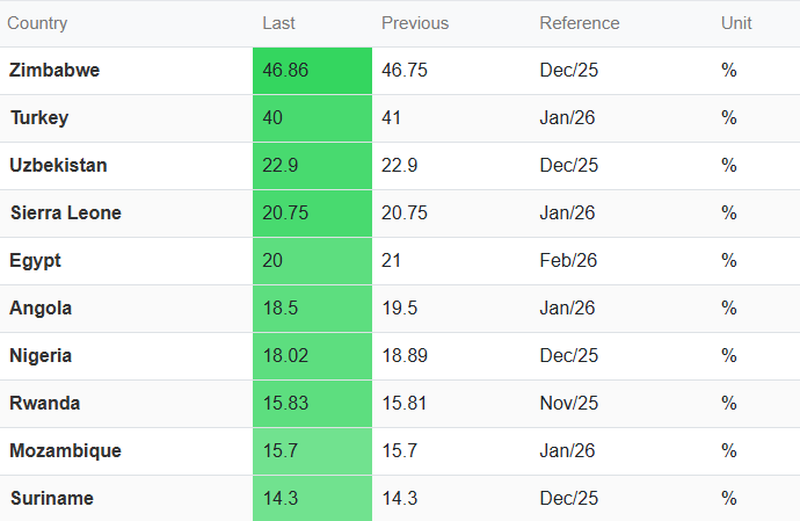This screenshot has width=800, height=521.
Task: Click Zimbabwe's green 46.86 value cell
Action: (312, 71)
